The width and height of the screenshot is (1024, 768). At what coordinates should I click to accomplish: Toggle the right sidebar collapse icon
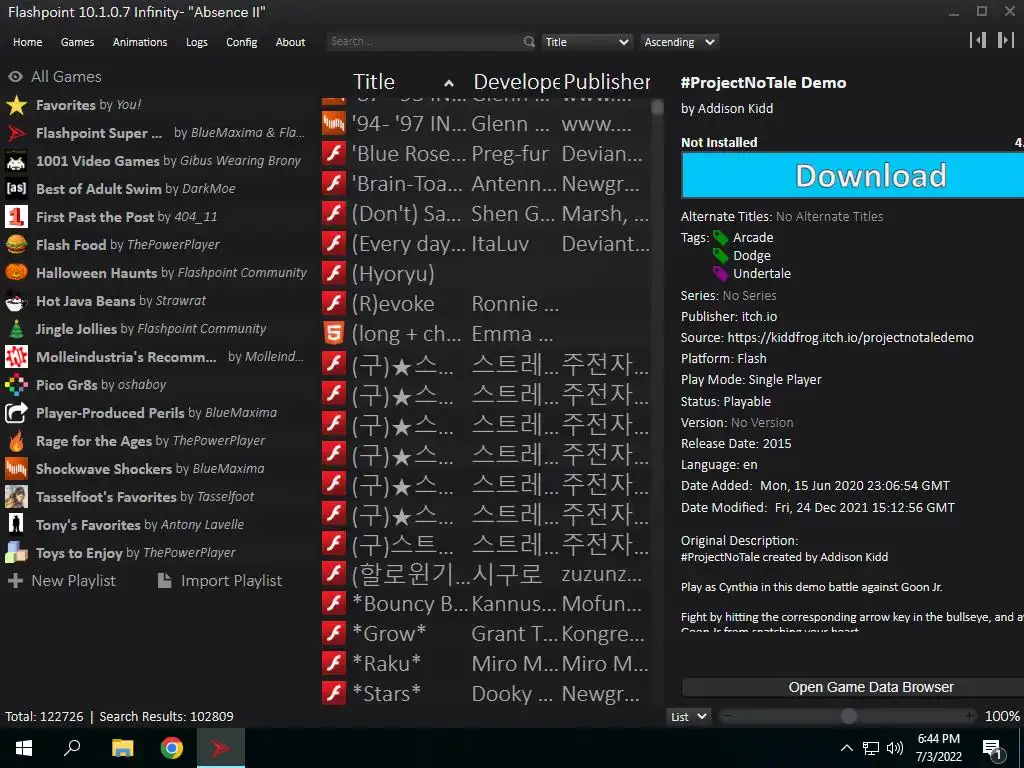pos(1005,40)
